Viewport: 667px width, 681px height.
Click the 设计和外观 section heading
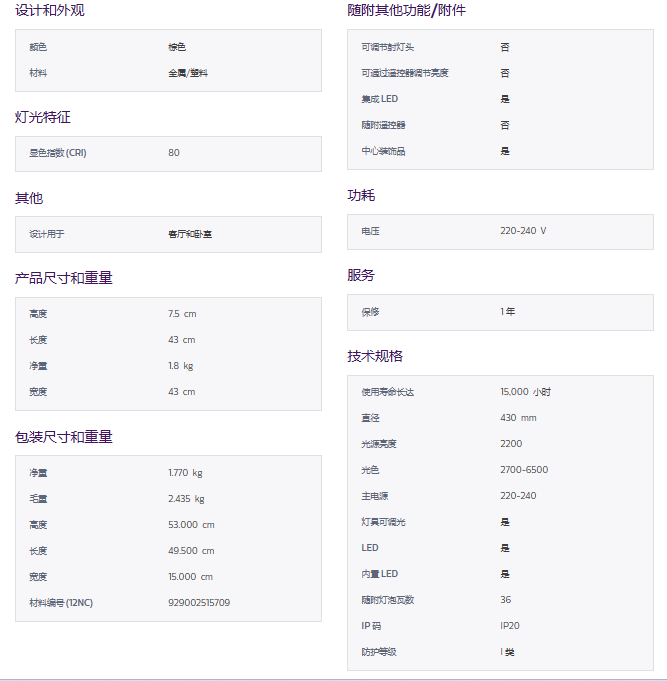coord(50,10)
